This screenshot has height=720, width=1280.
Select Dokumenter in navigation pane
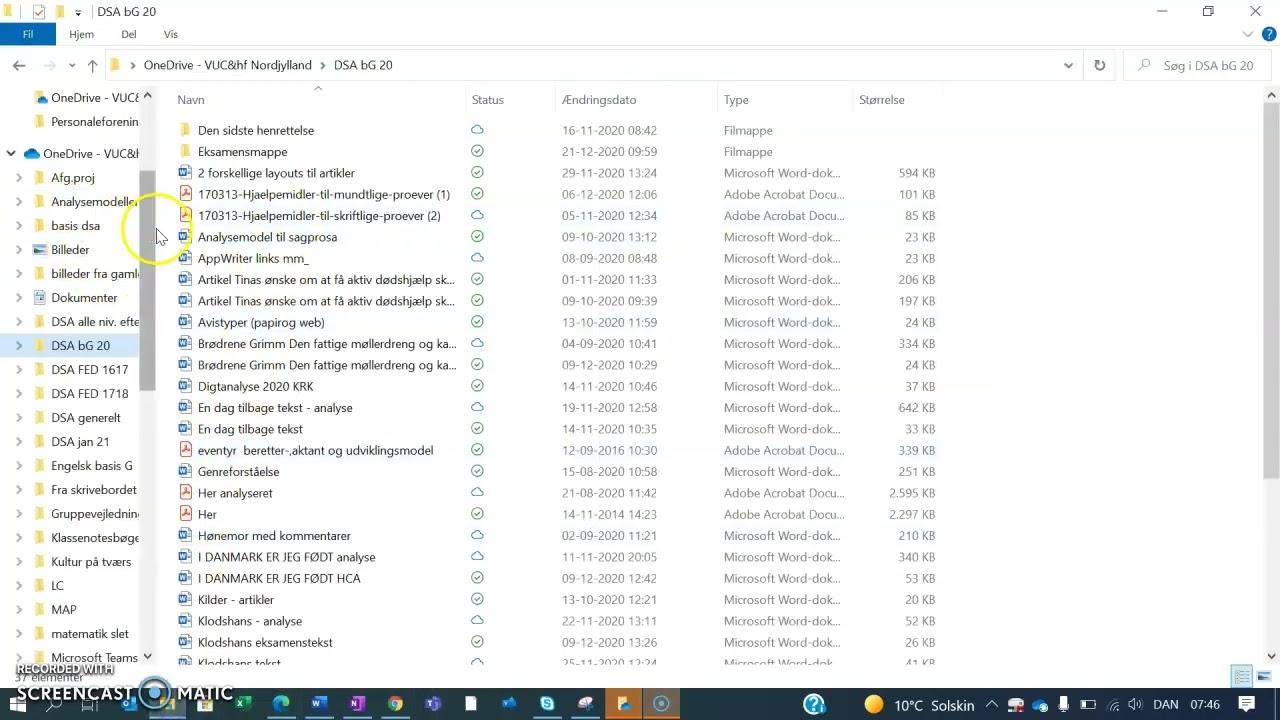pyautogui.click(x=84, y=298)
